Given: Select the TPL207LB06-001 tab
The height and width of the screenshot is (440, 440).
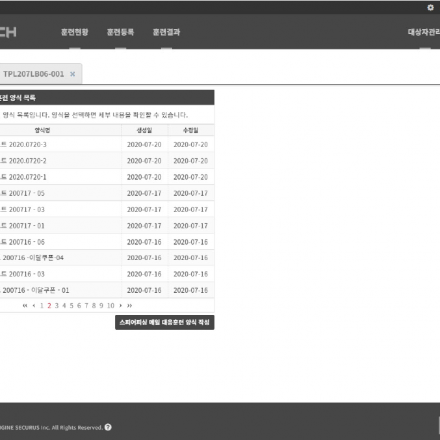Looking at the screenshot, I should coord(33,74).
